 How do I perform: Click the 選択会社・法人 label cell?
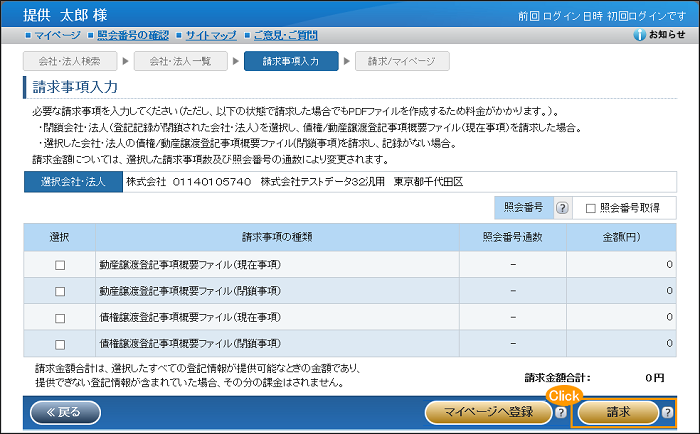click(x=73, y=182)
